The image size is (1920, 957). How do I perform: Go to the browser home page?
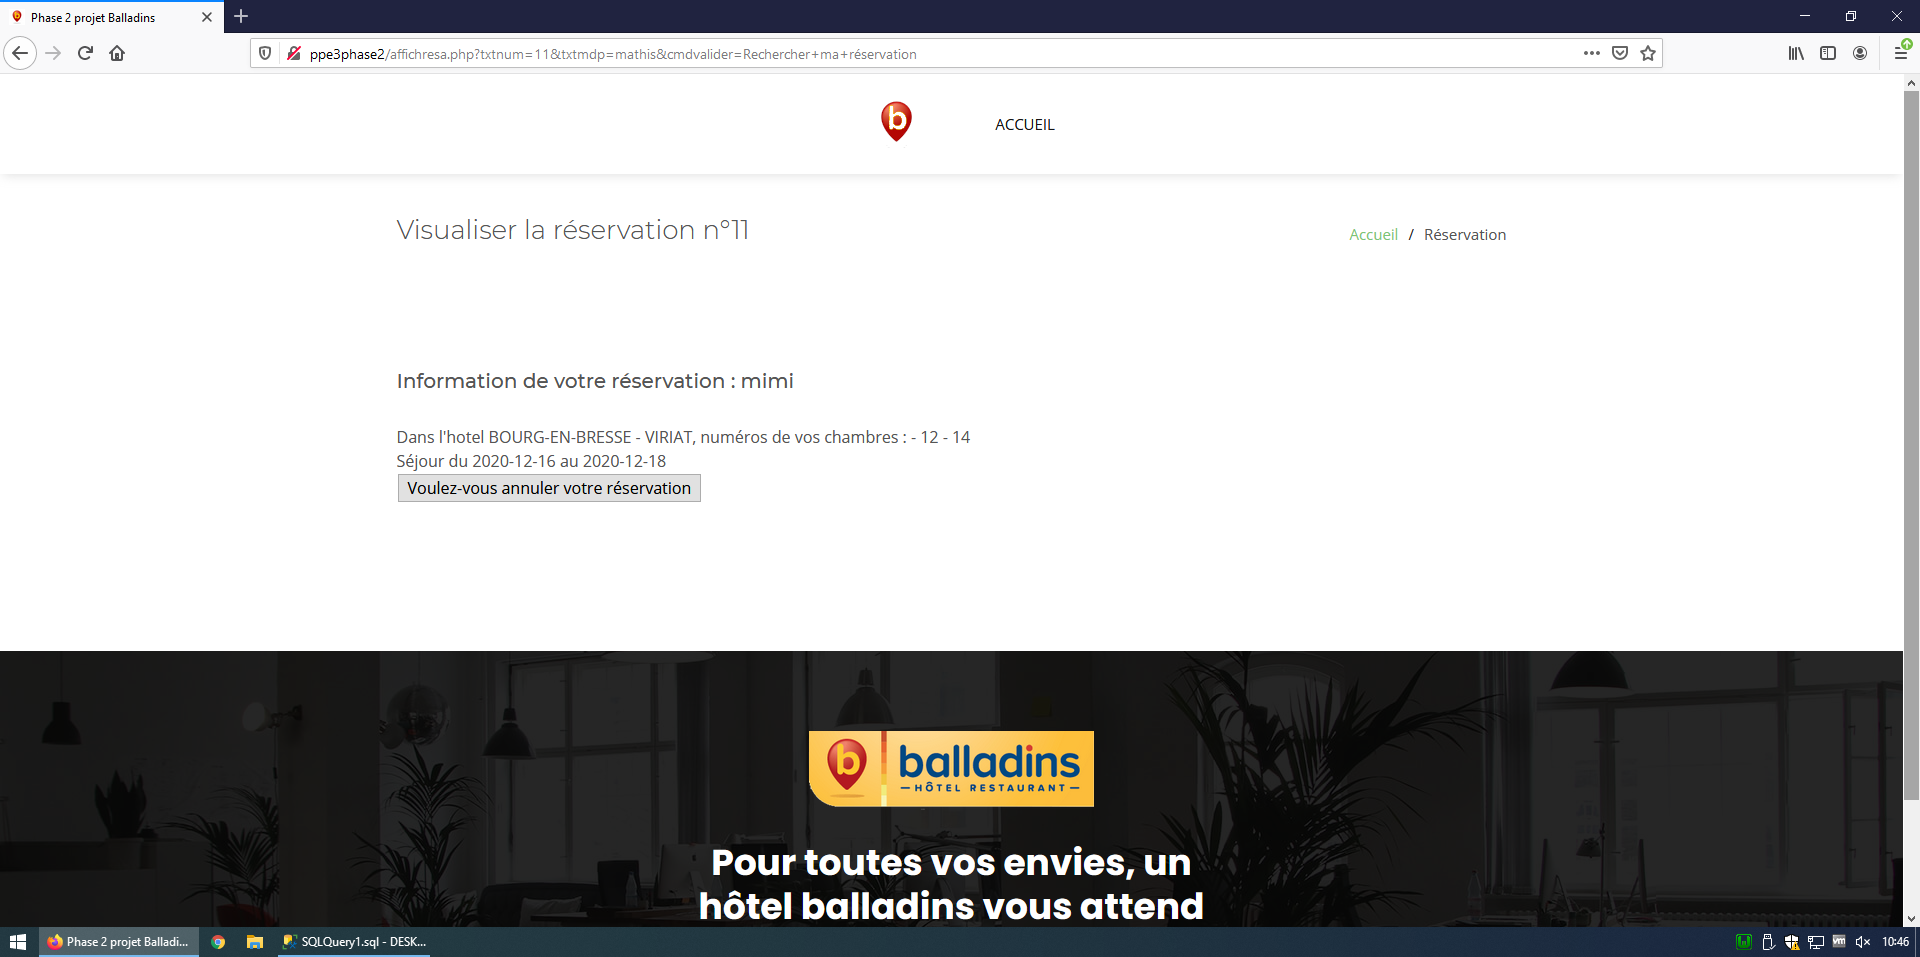pyautogui.click(x=117, y=53)
